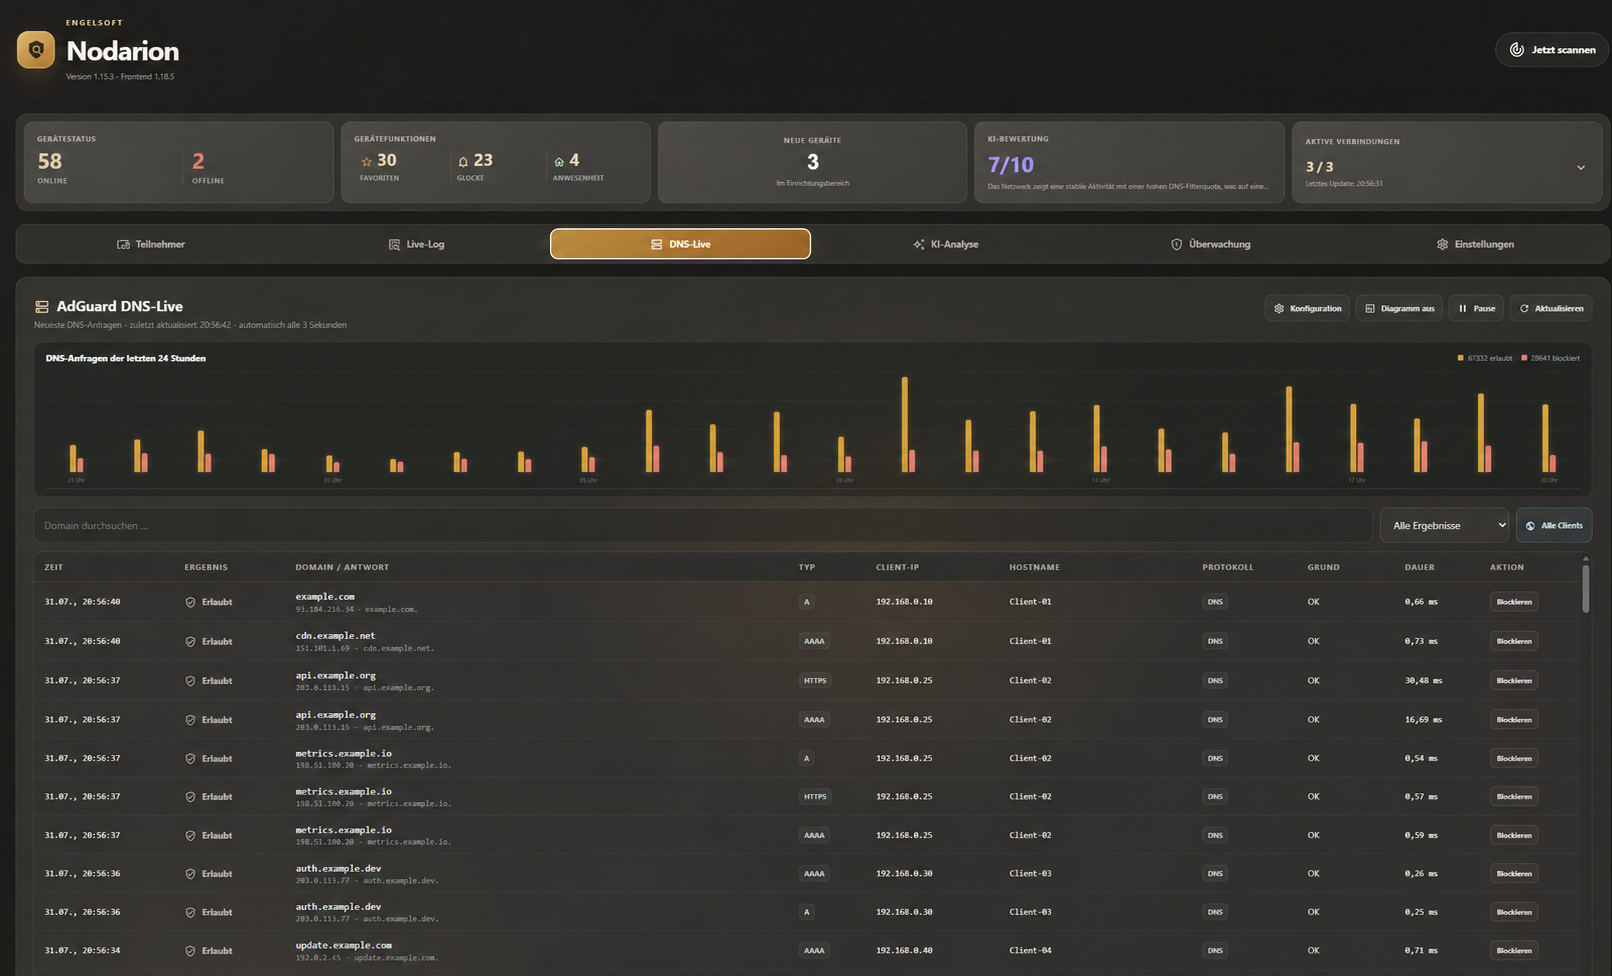Toggle chart with Diagramm aus button
The height and width of the screenshot is (976, 1612).
coord(1399,308)
